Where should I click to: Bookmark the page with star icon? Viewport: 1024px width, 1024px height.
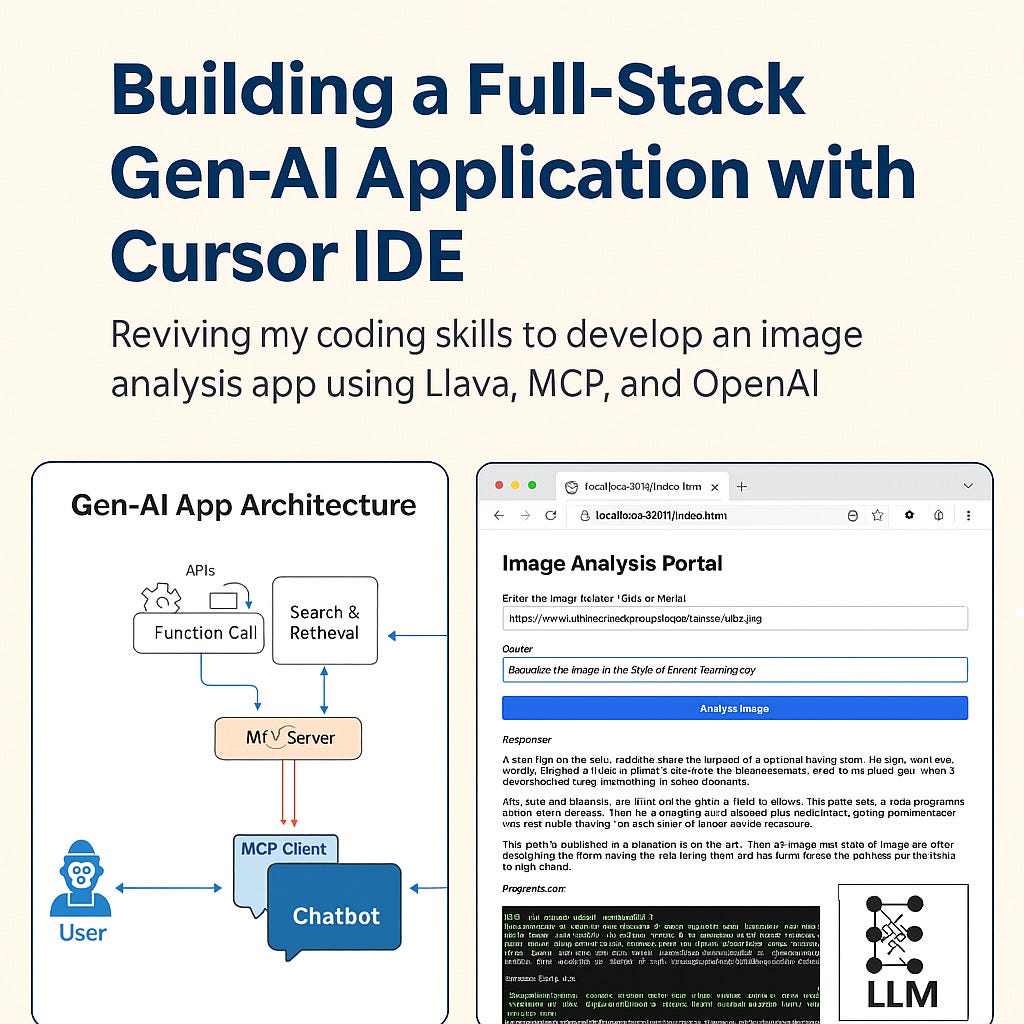[878, 515]
